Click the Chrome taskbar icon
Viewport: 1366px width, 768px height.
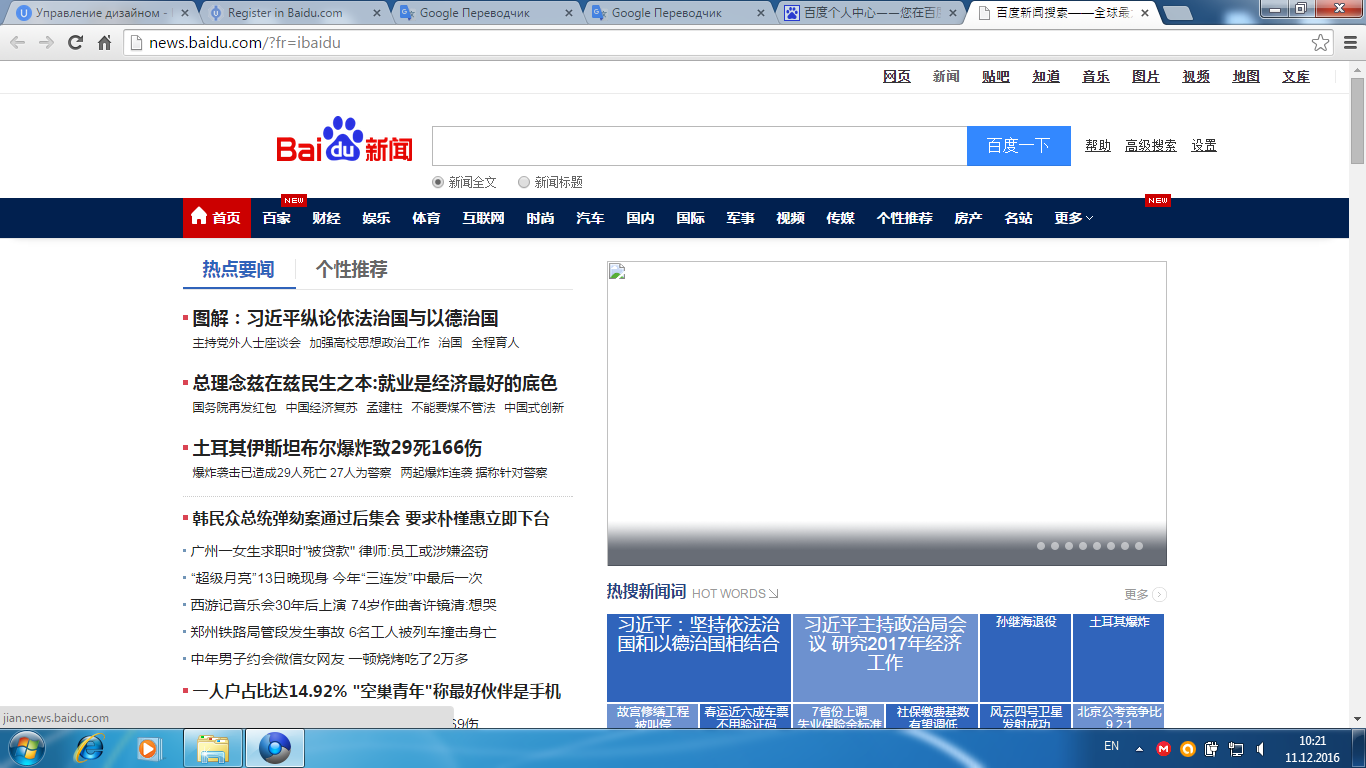(274, 748)
